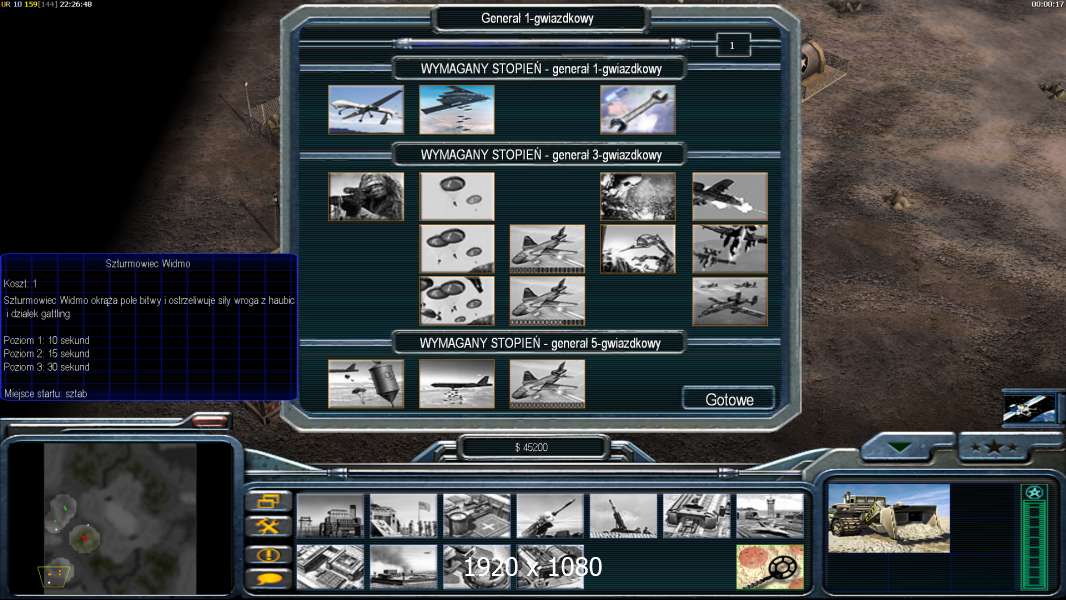
Task: Click the 'WYMAGANY STOPIEŃ - generał 3-gwiazdkowy' header
Action: point(540,155)
